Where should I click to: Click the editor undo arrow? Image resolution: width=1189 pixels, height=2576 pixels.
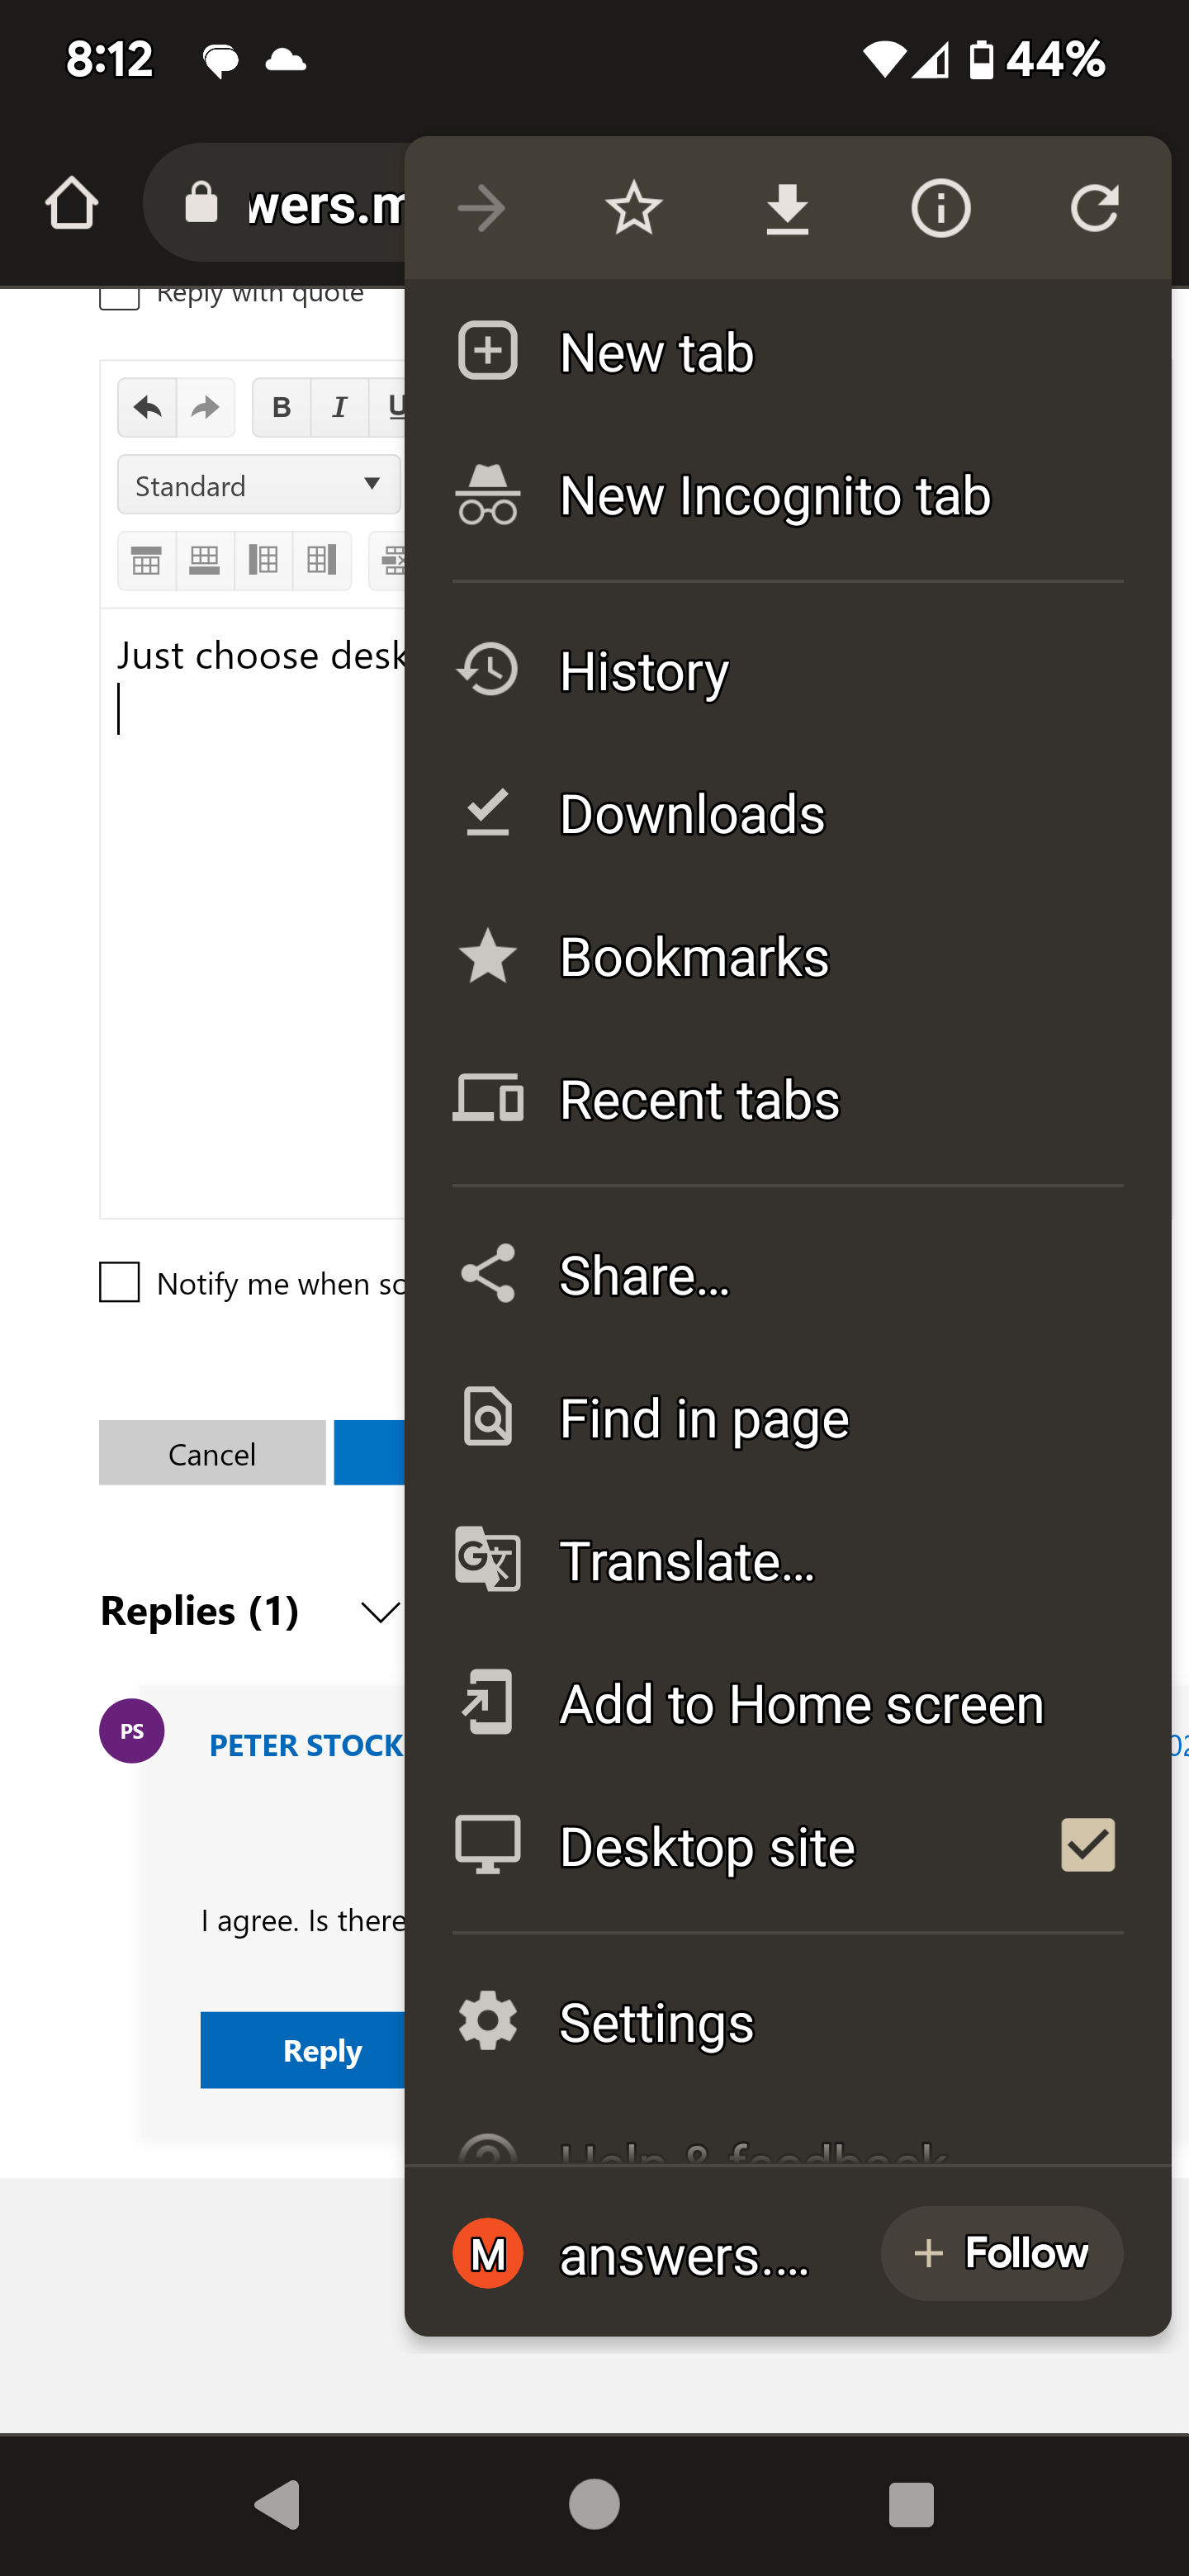(x=147, y=407)
